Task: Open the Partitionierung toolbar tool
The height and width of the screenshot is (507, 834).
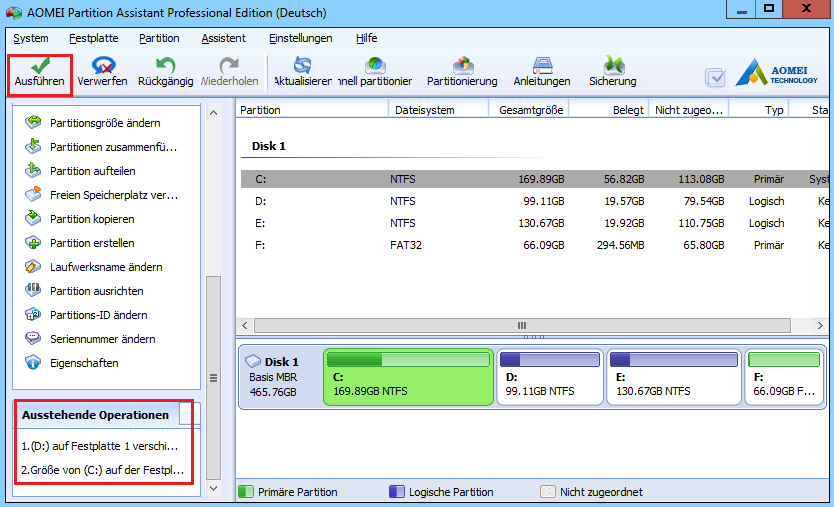Action: (462, 73)
